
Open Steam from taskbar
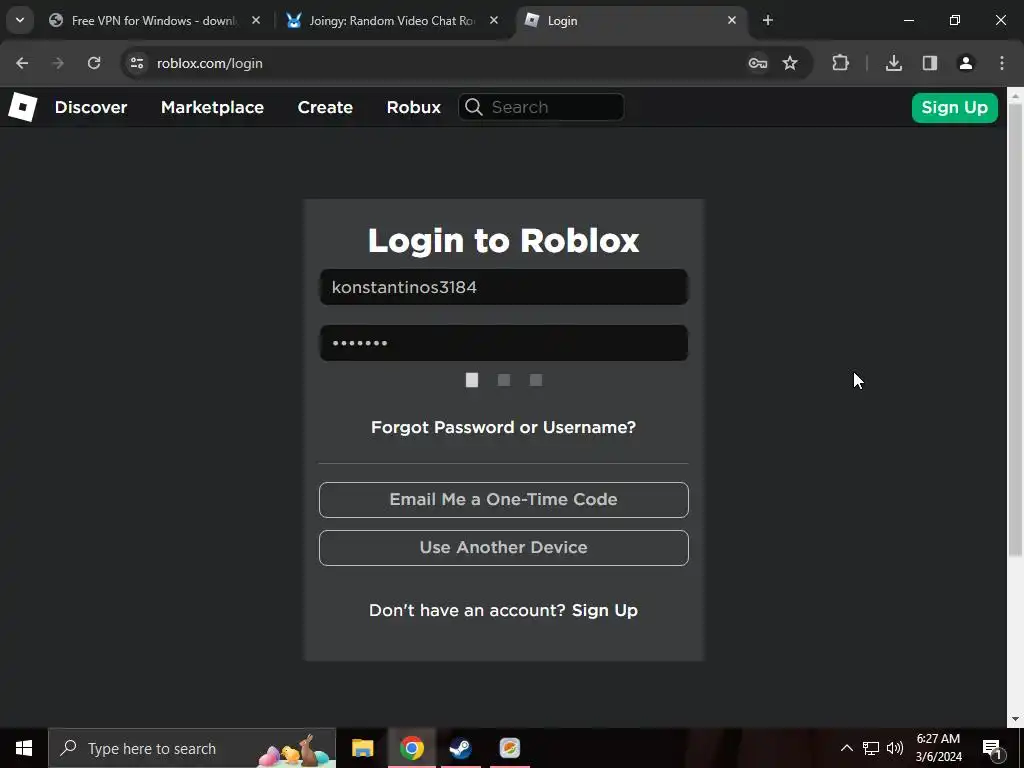(x=460, y=748)
